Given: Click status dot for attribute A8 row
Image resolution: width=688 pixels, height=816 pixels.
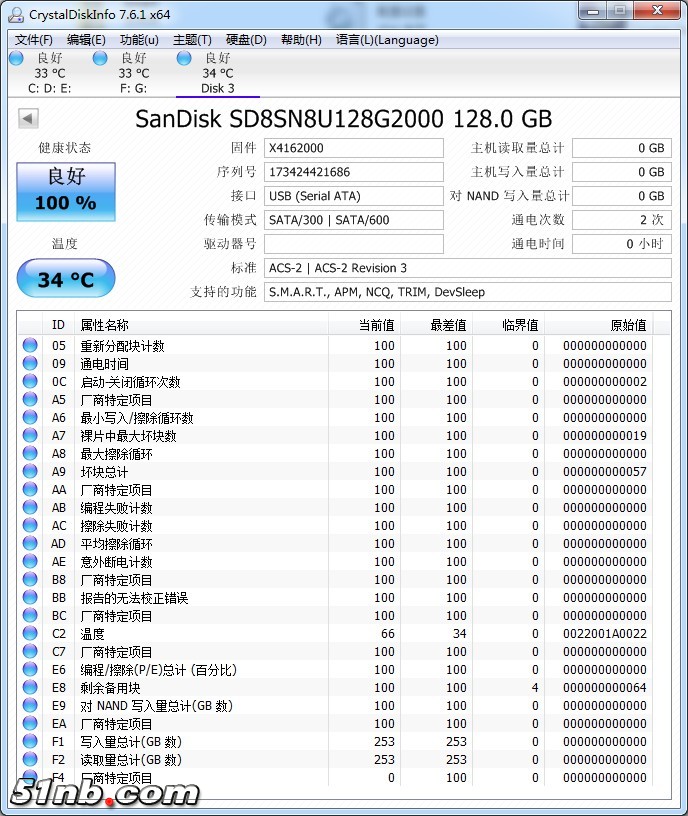Looking at the screenshot, I should [x=30, y=453].
